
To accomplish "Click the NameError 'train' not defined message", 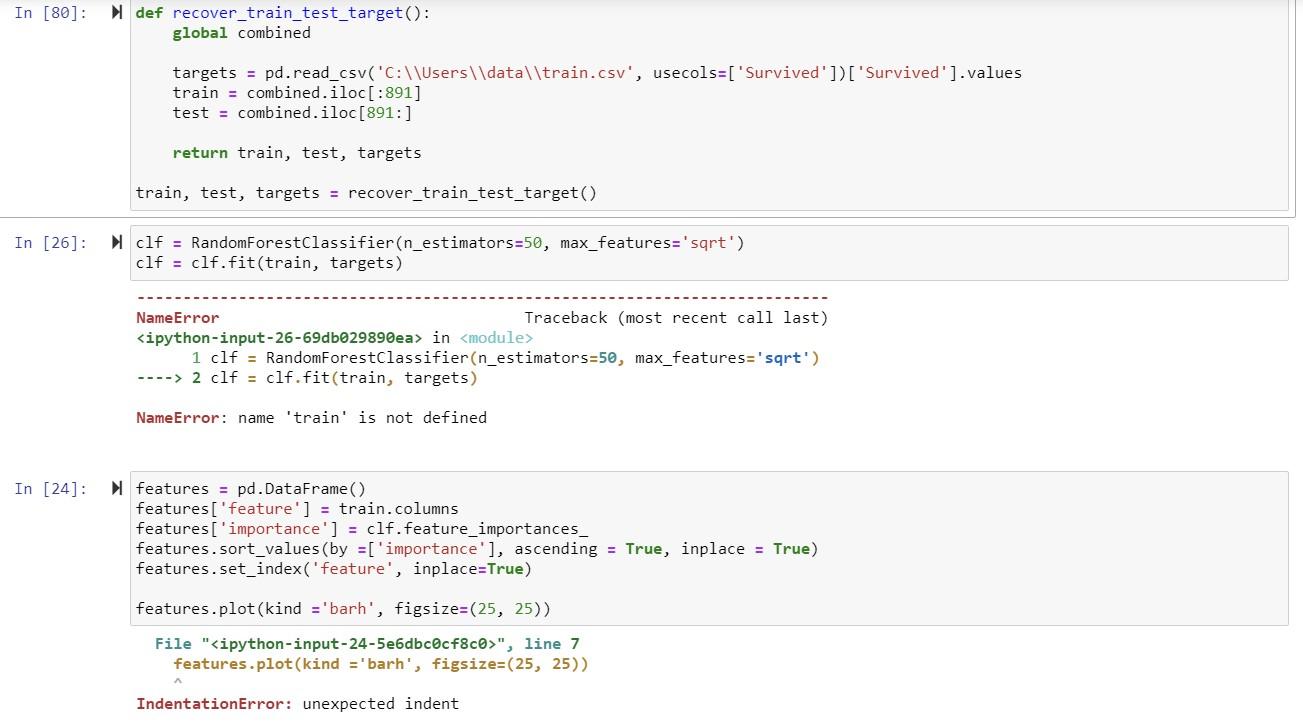I will (x=310, y=417).
